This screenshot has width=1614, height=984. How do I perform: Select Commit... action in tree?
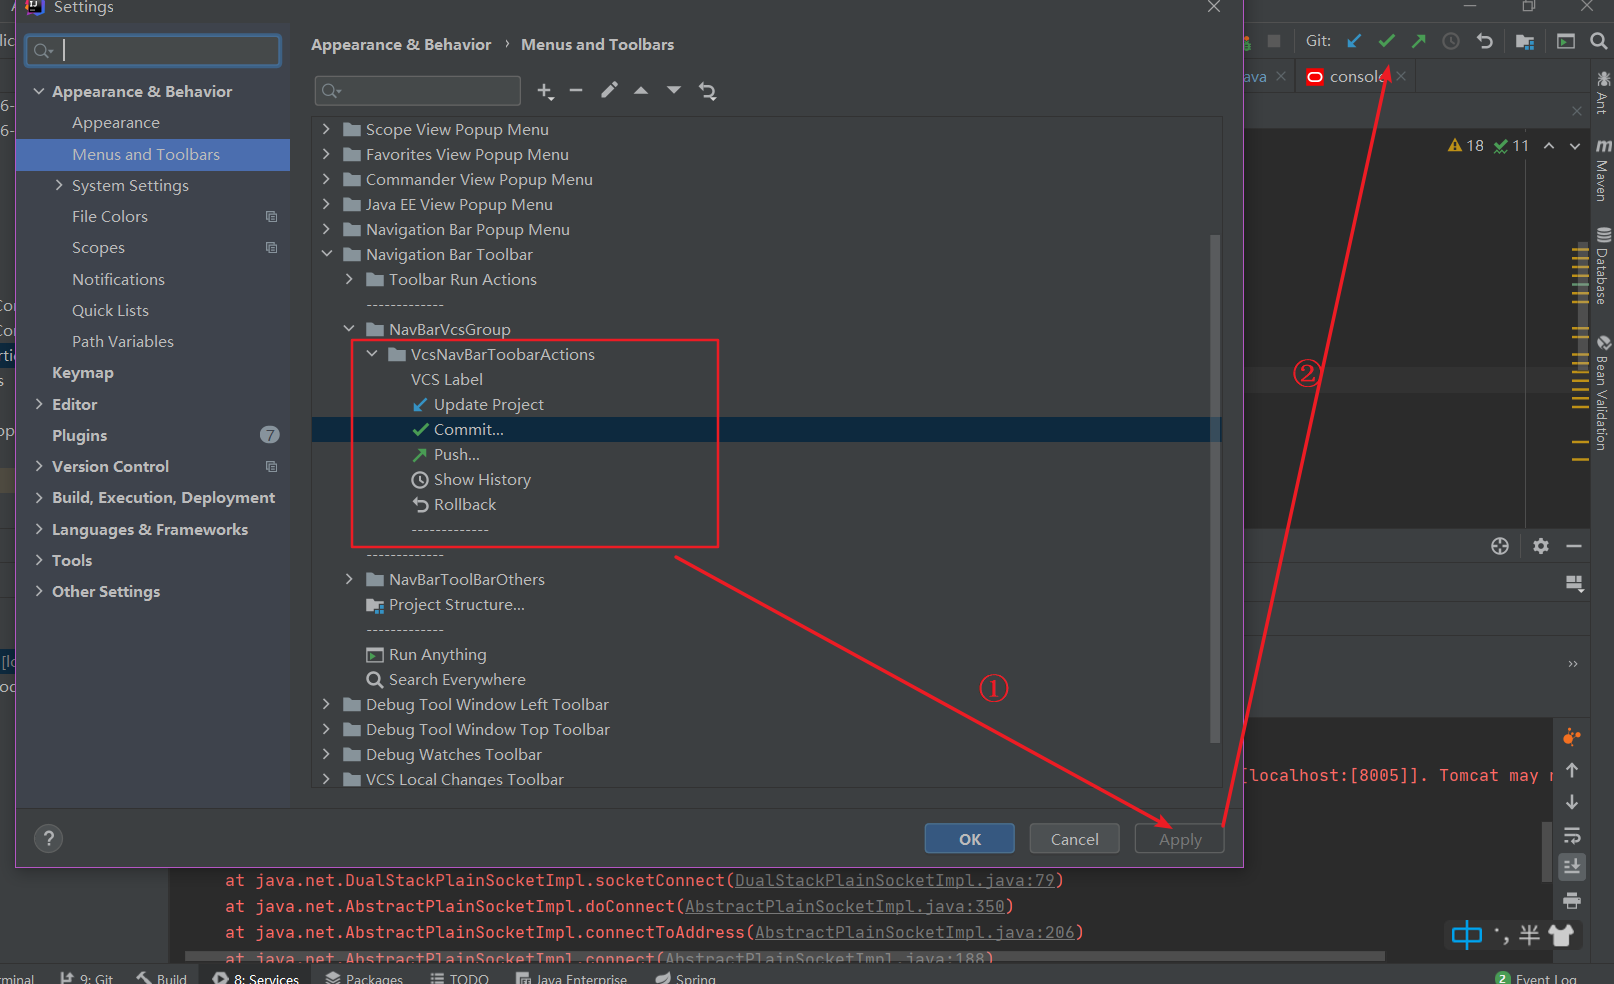pos(468,429)
